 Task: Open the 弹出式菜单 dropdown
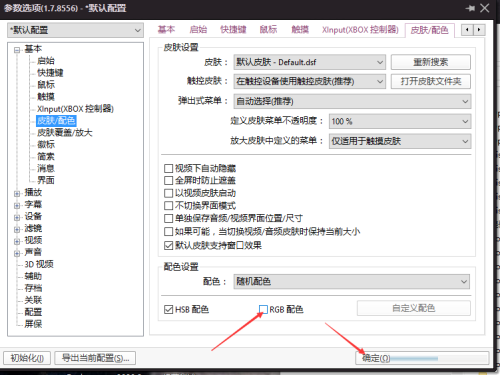click(x=352, y=101)
